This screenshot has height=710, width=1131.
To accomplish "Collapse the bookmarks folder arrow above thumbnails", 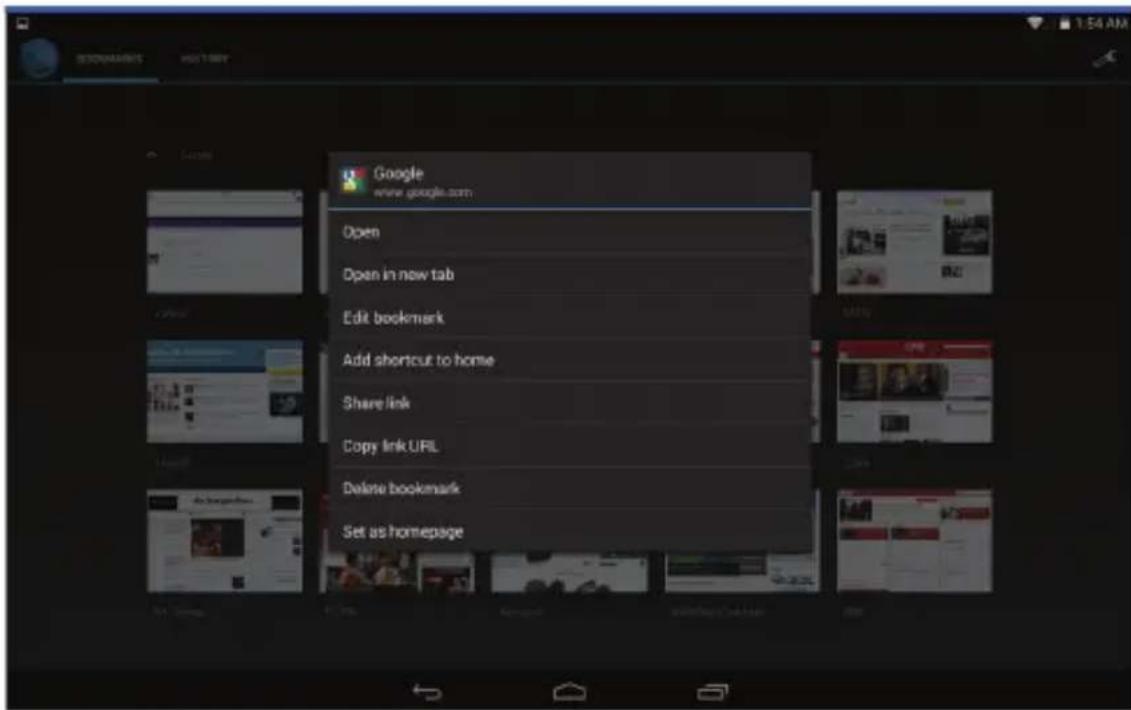I will [151, 154].
